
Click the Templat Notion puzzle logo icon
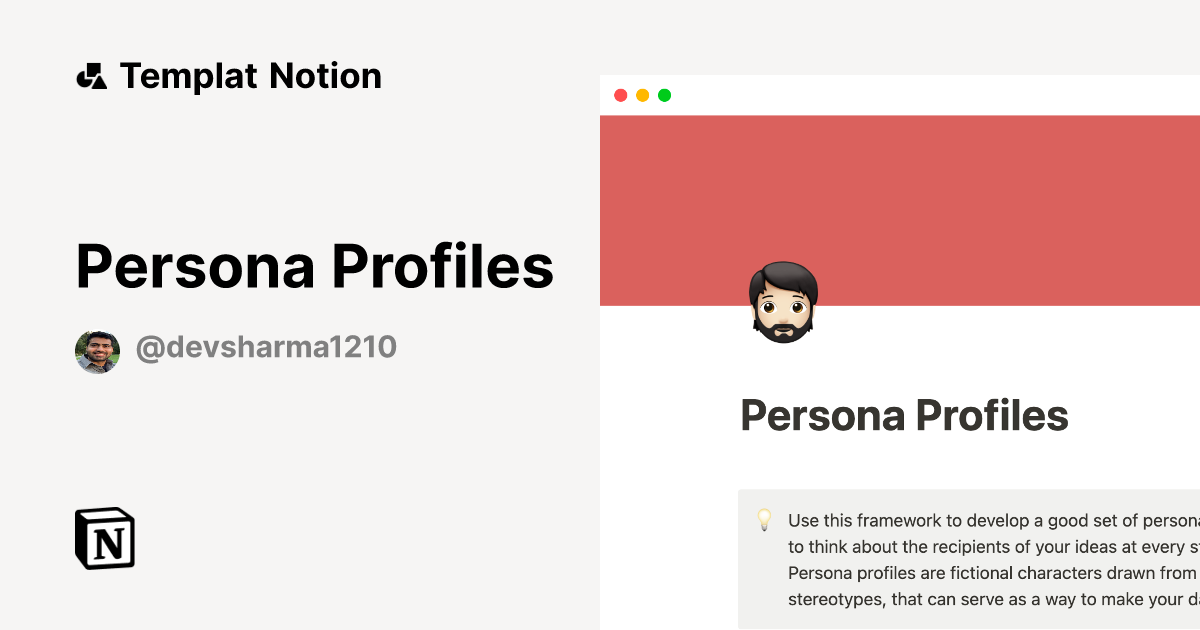tap(92, 75)
